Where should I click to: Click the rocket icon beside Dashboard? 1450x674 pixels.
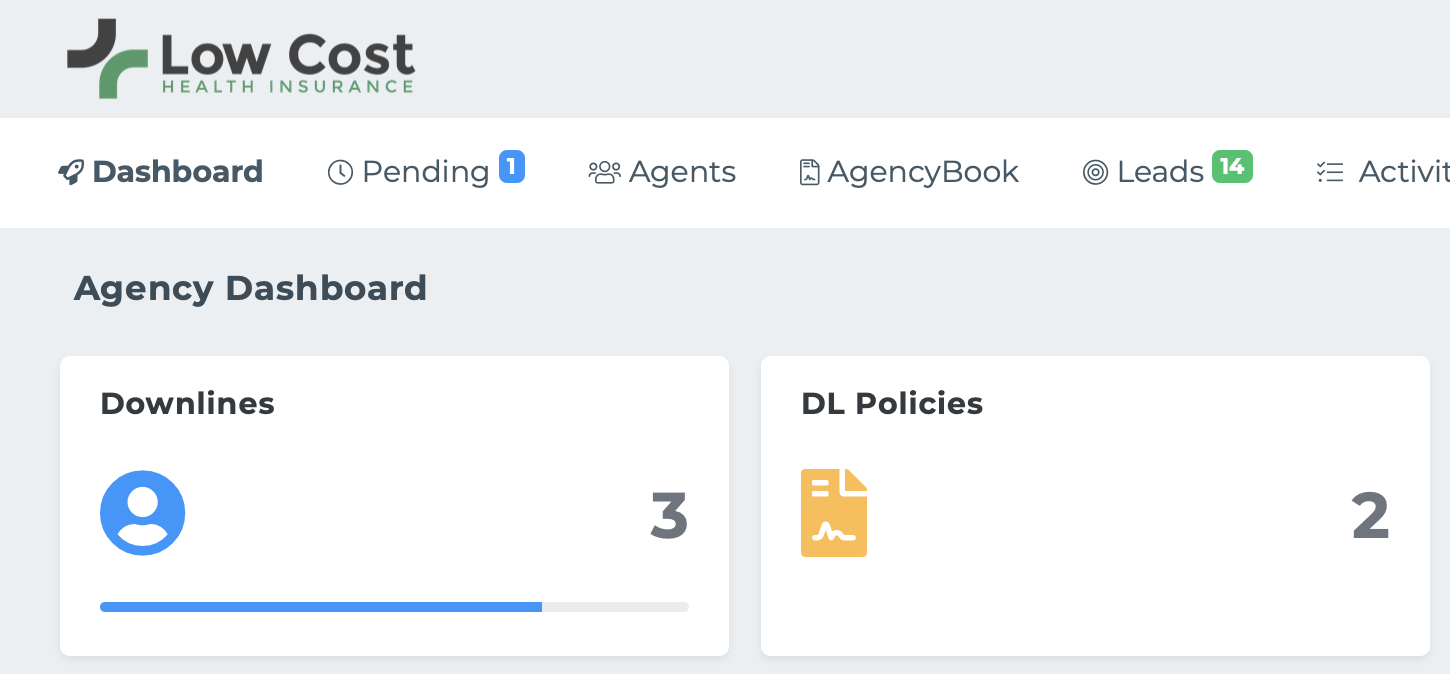[71, 172]
